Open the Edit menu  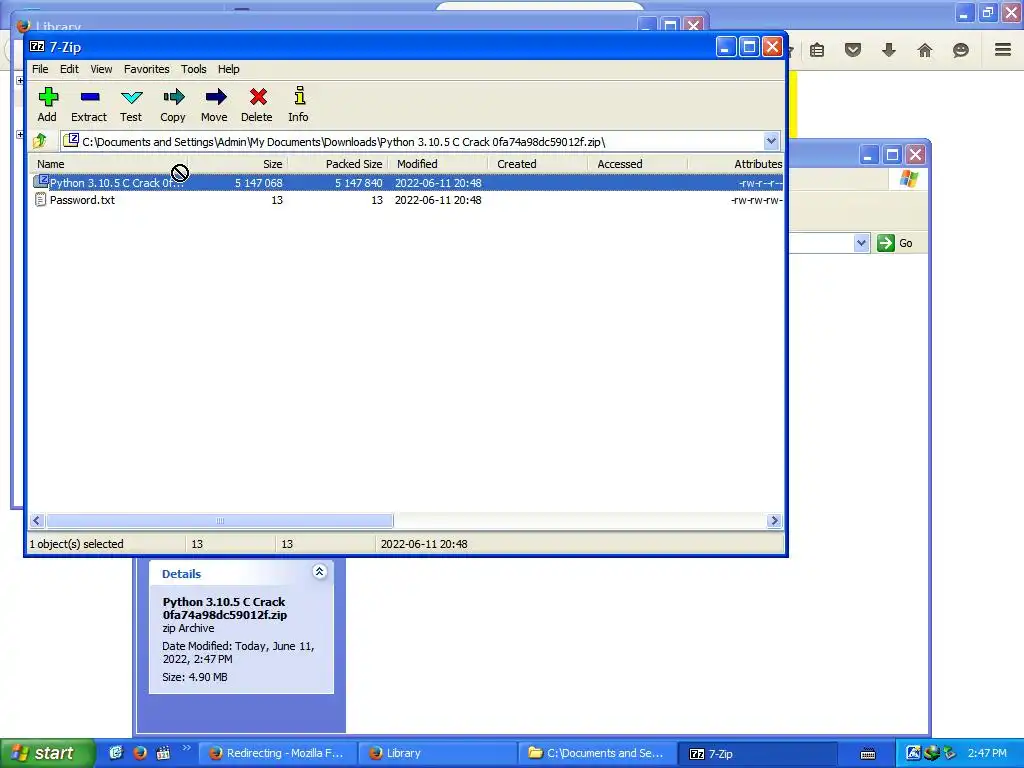[69, 69]
